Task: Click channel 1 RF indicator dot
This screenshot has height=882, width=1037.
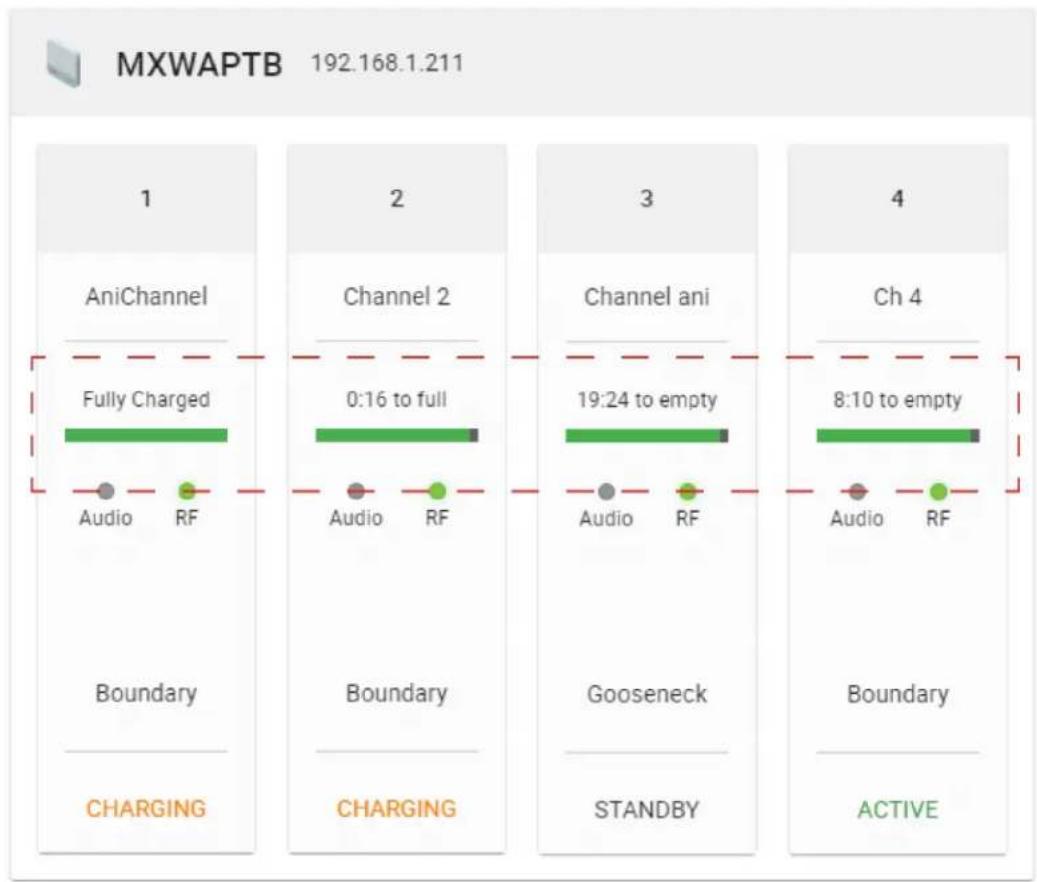Action: [x=187, y=491]
